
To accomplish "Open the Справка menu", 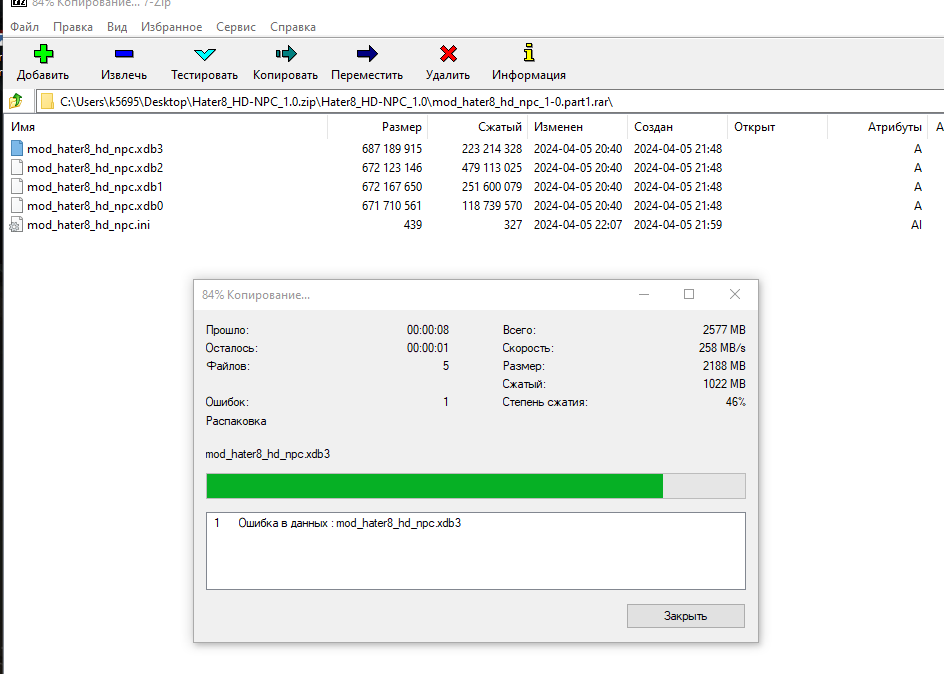I will [292, 27].
